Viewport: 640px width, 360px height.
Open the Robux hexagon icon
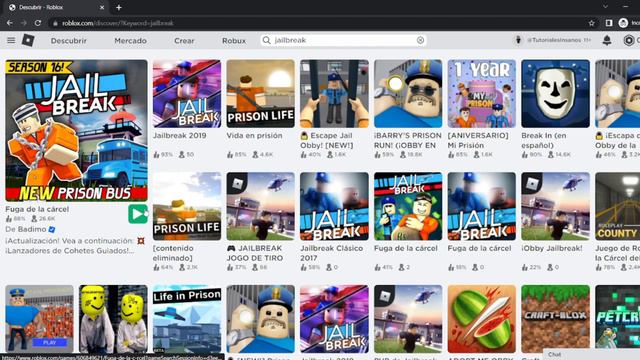click(629, 40)
